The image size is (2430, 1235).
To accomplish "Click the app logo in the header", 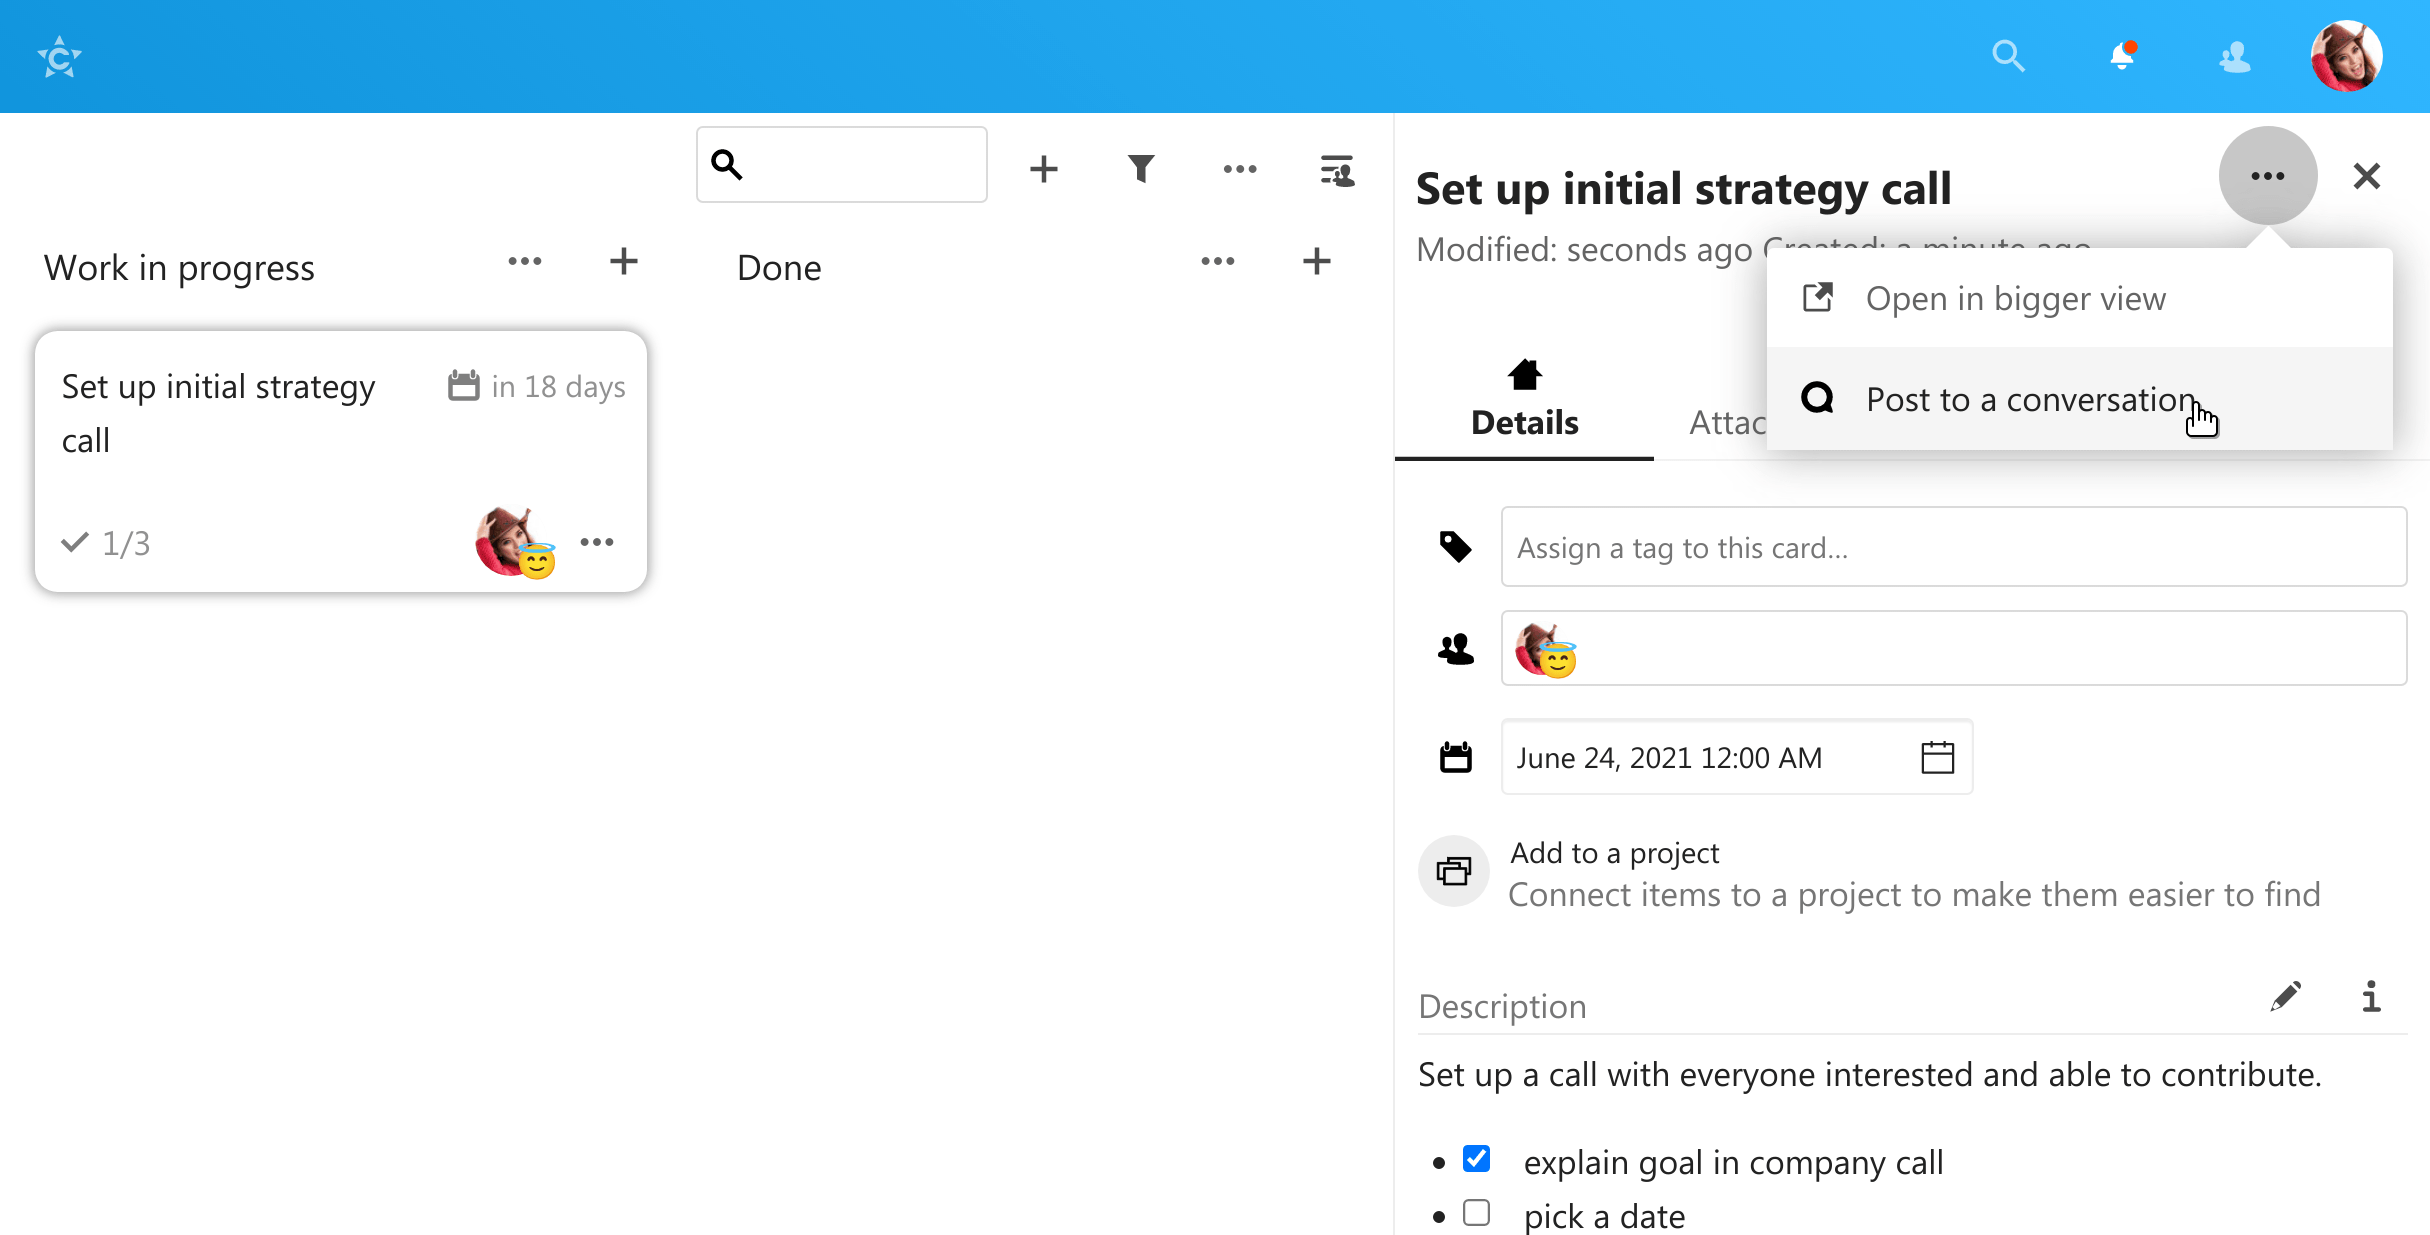I will click(x=58, y=56).
